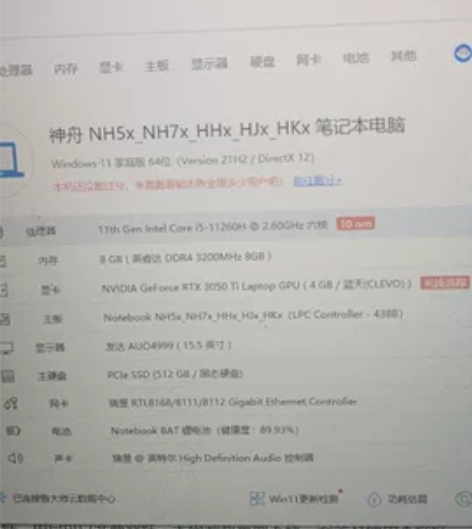
Task: Click the speaker icon beside 声卡
Action: pos(16,458)
